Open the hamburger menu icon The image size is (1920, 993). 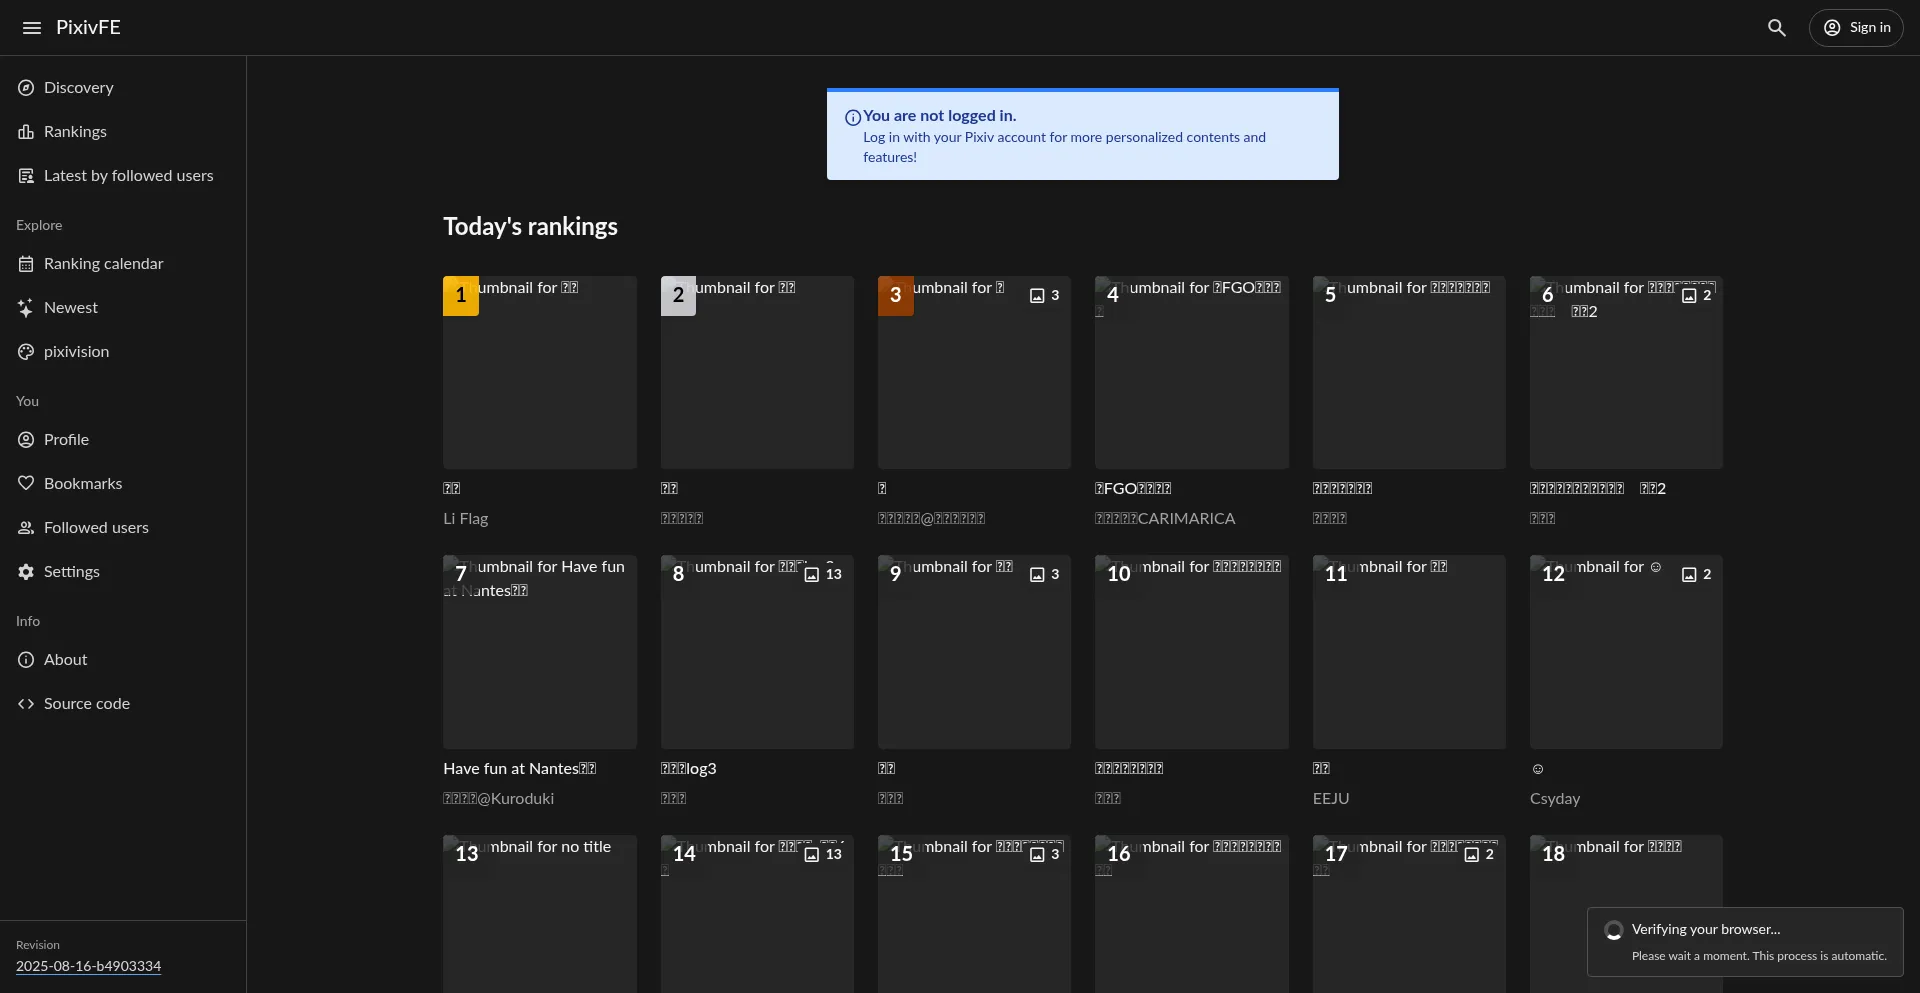point(32,28)
